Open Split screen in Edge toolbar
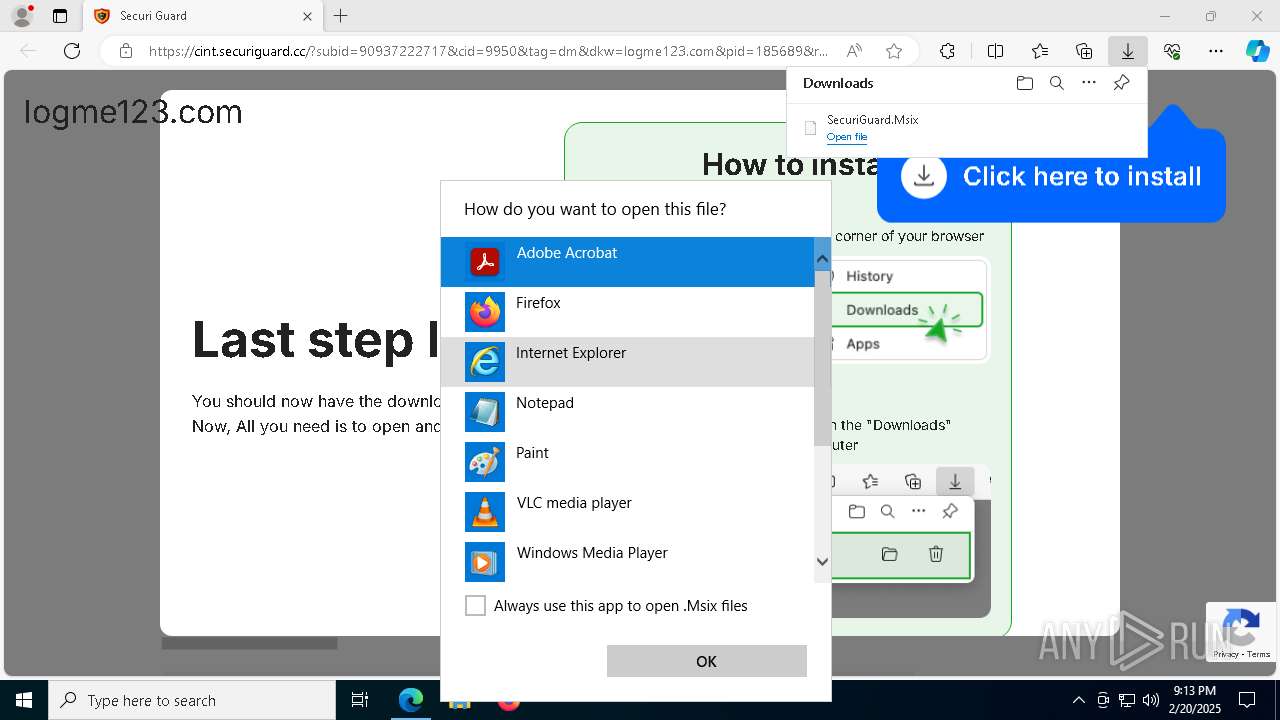1280x720 pixels. (x=995, y=51)
